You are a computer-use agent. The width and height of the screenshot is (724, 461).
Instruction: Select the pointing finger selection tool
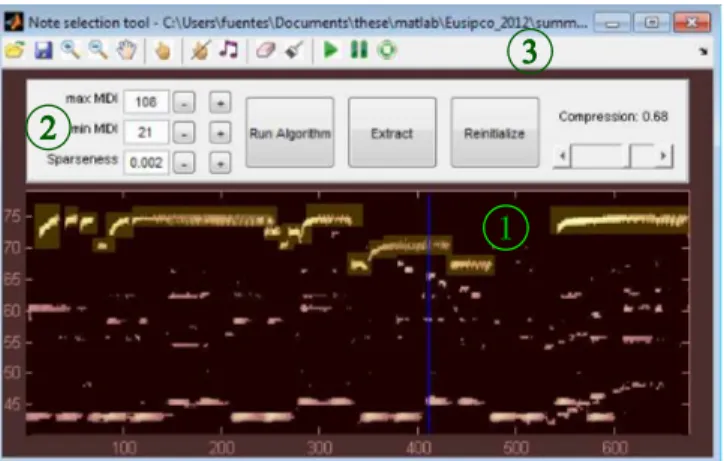point(163,51)
